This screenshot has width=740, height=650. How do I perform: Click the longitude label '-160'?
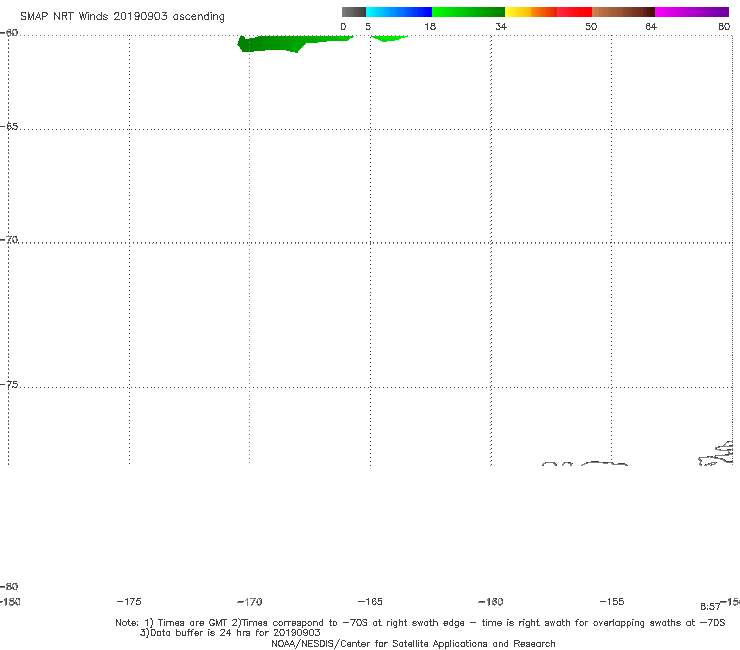coord(491,601)
